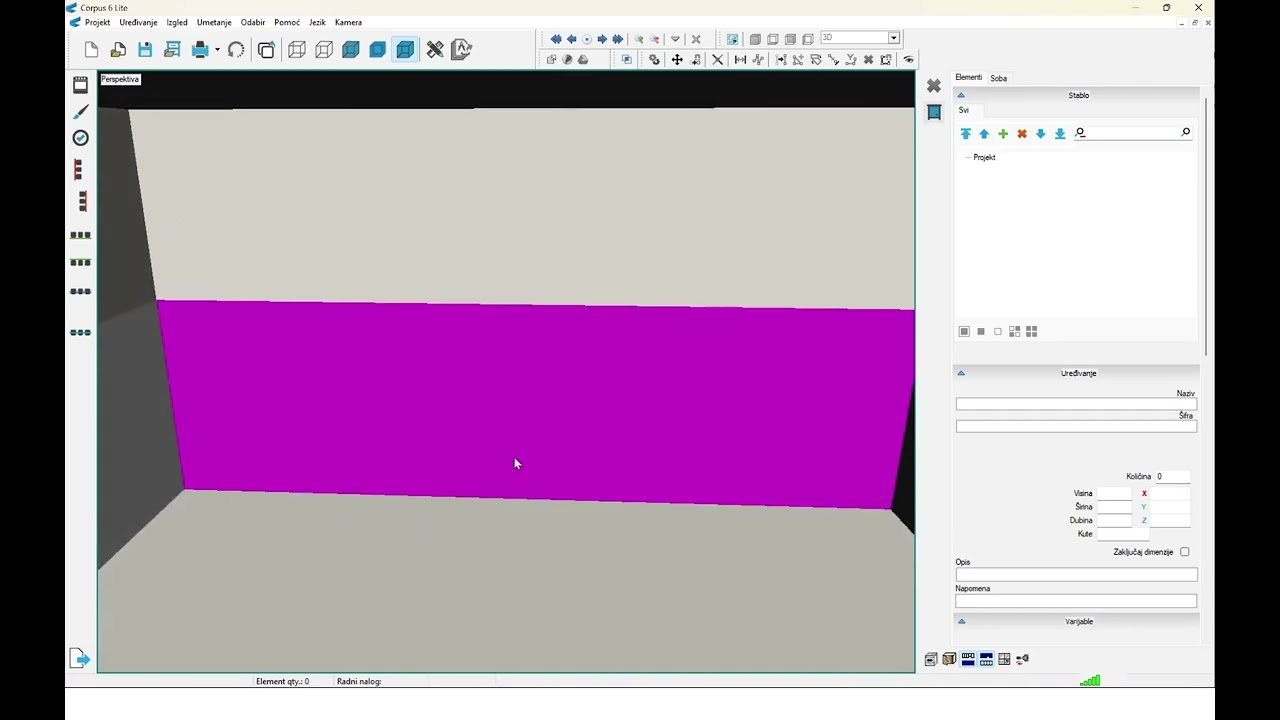The image size is (1280, 720).
Task: Click the black X delete tool
Action: [717, 60]
